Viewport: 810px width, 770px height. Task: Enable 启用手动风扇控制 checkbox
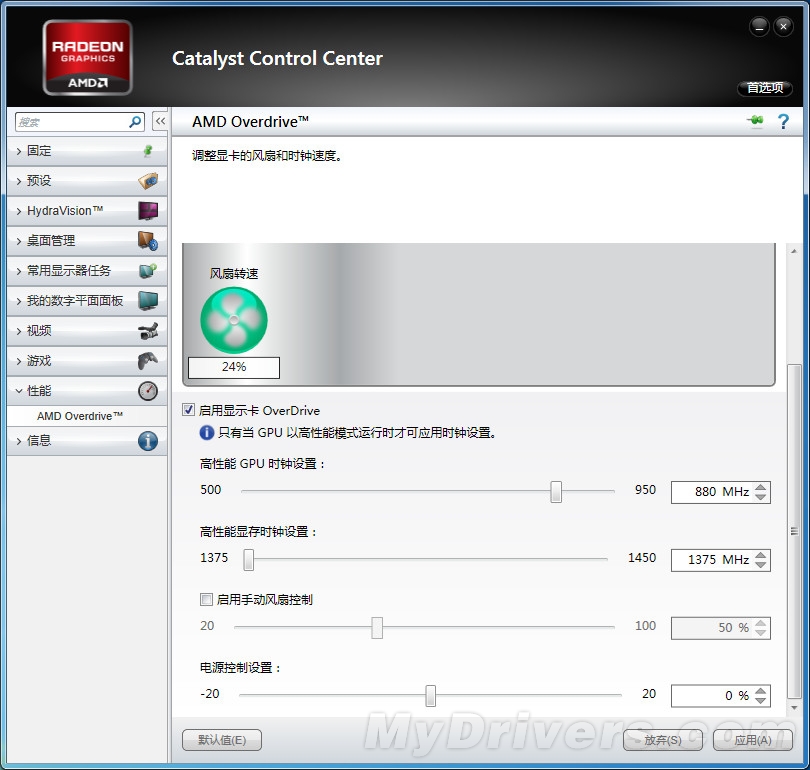point(206,600)
